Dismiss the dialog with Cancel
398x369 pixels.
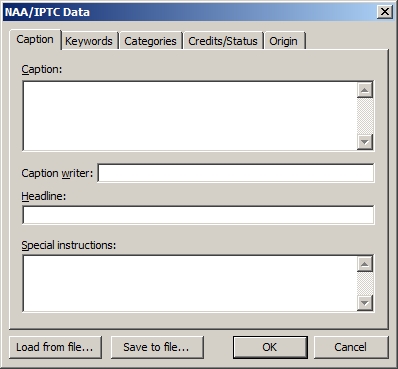351,347
